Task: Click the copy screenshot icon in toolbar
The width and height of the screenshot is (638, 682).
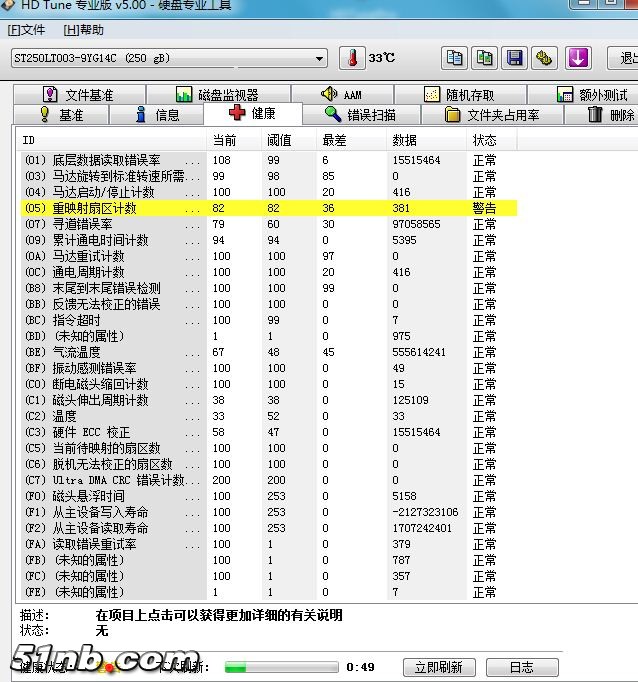Action: click(x=485, y=58)
